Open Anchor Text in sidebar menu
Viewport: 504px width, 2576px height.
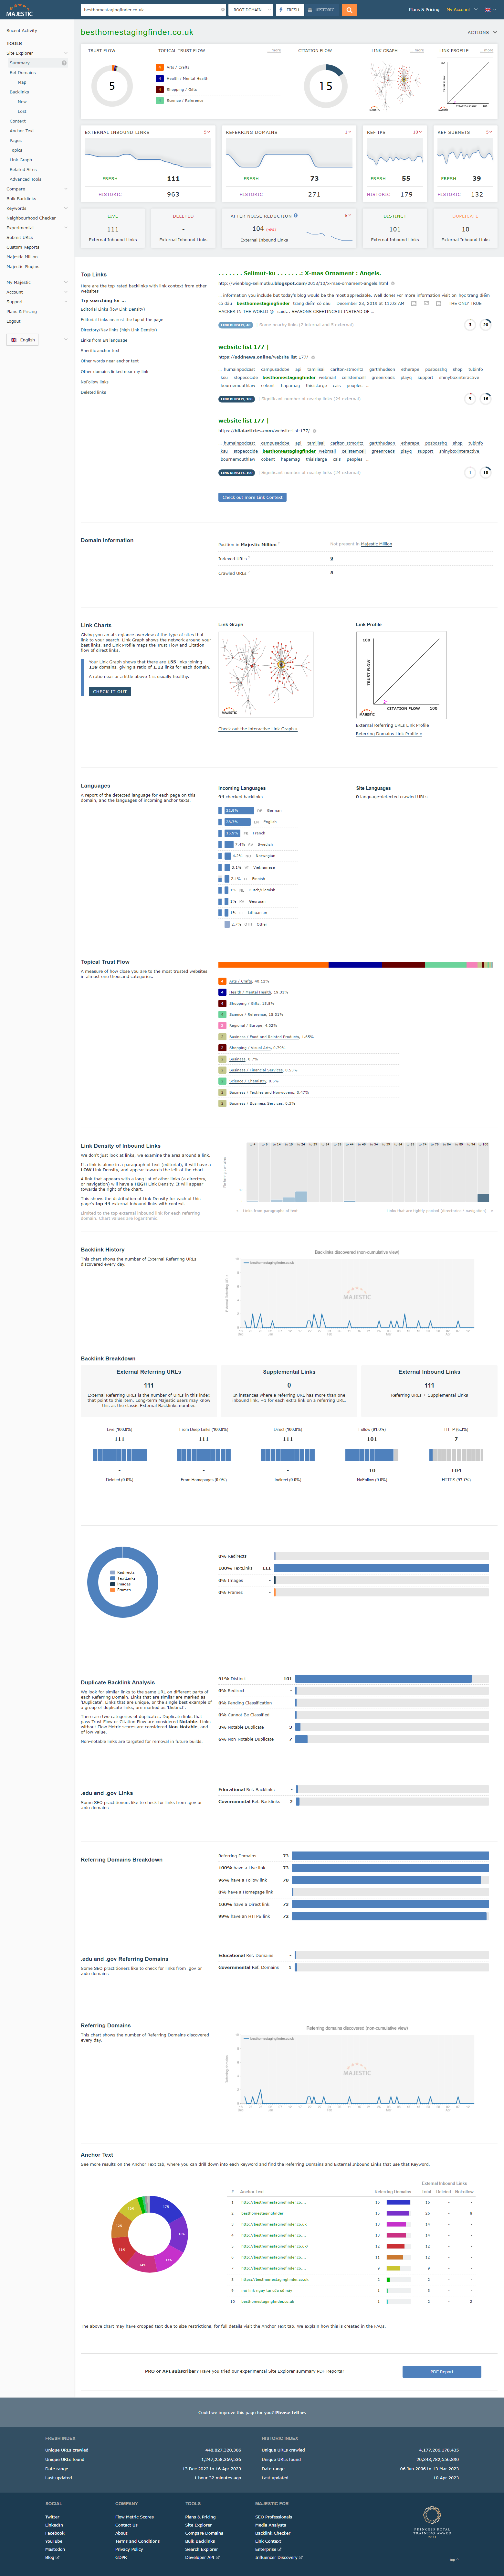[x=22, y=131]
